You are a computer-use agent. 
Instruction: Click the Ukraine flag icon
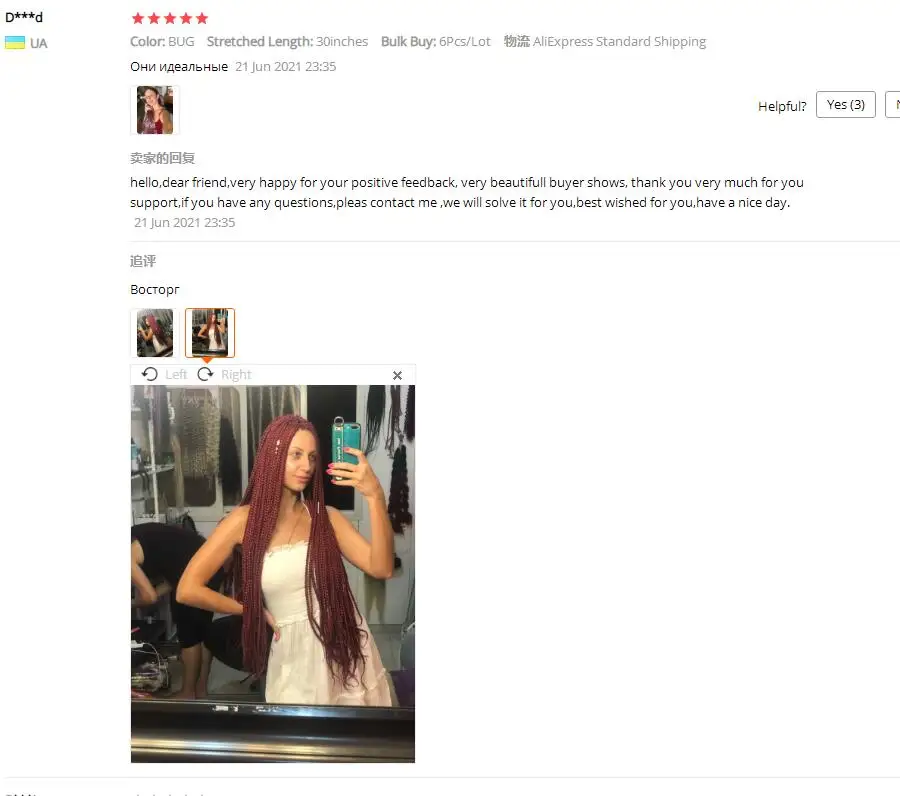[x=15, y=42]
